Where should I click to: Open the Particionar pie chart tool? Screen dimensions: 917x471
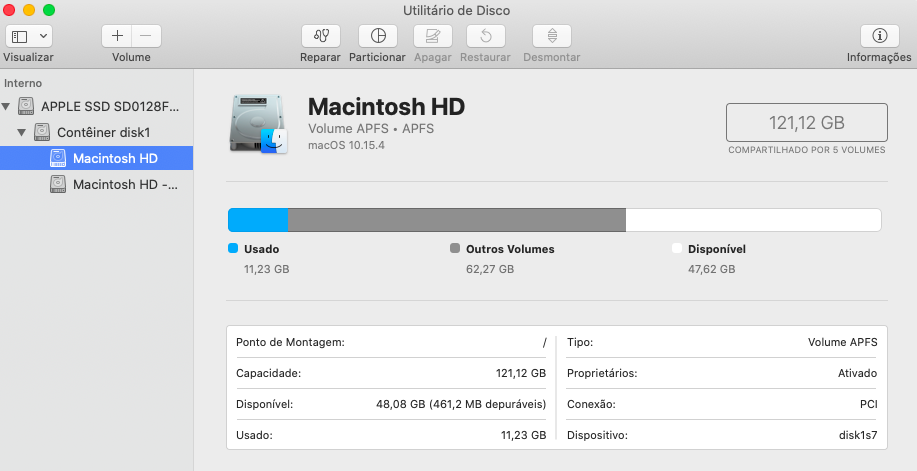377,36
